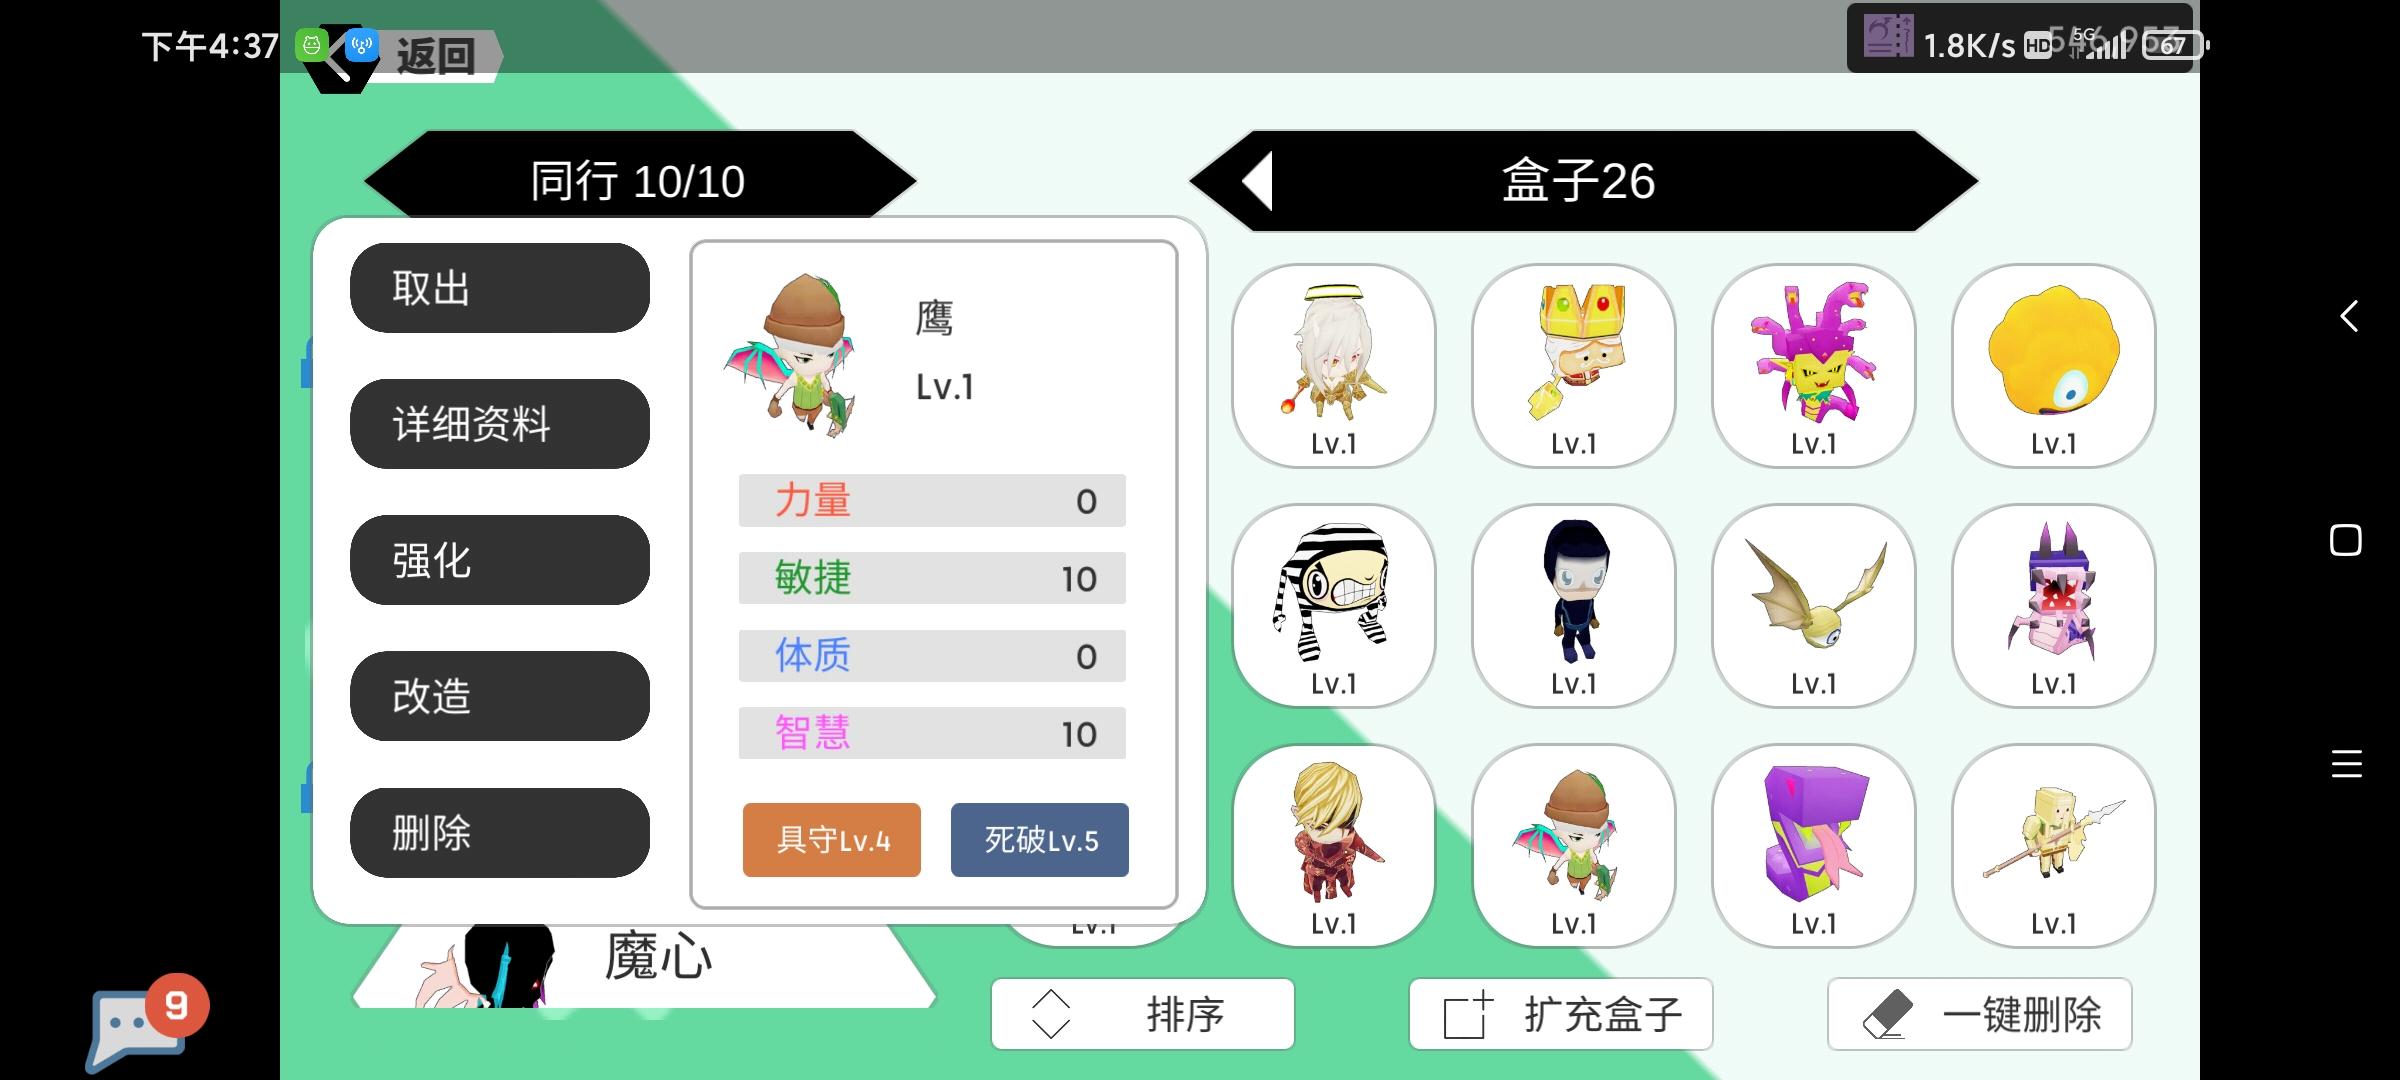Tap the 返回 back button
This screenshot has width=2400, height=1080.
point(436,56)
